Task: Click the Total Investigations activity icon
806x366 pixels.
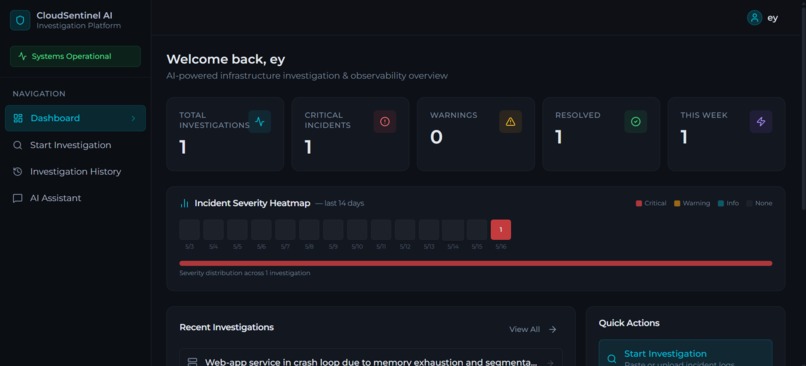Action: pos(260,122)
